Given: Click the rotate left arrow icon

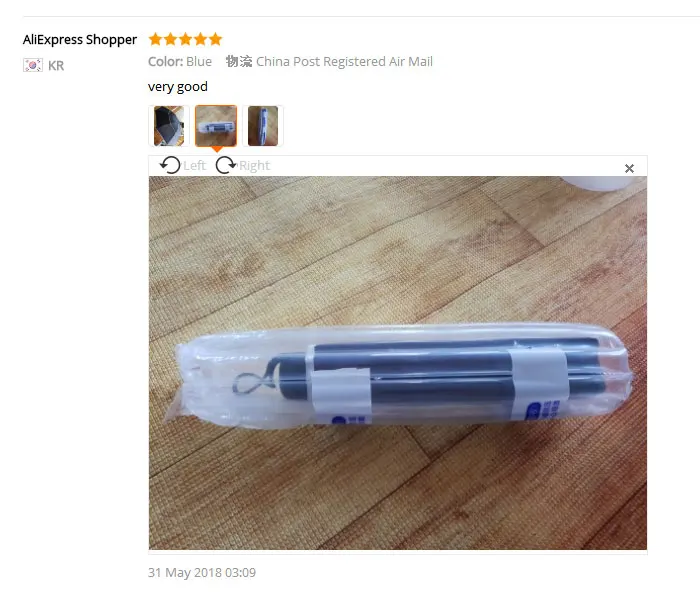Looking at the screenshot, I should tap(170, 165).
